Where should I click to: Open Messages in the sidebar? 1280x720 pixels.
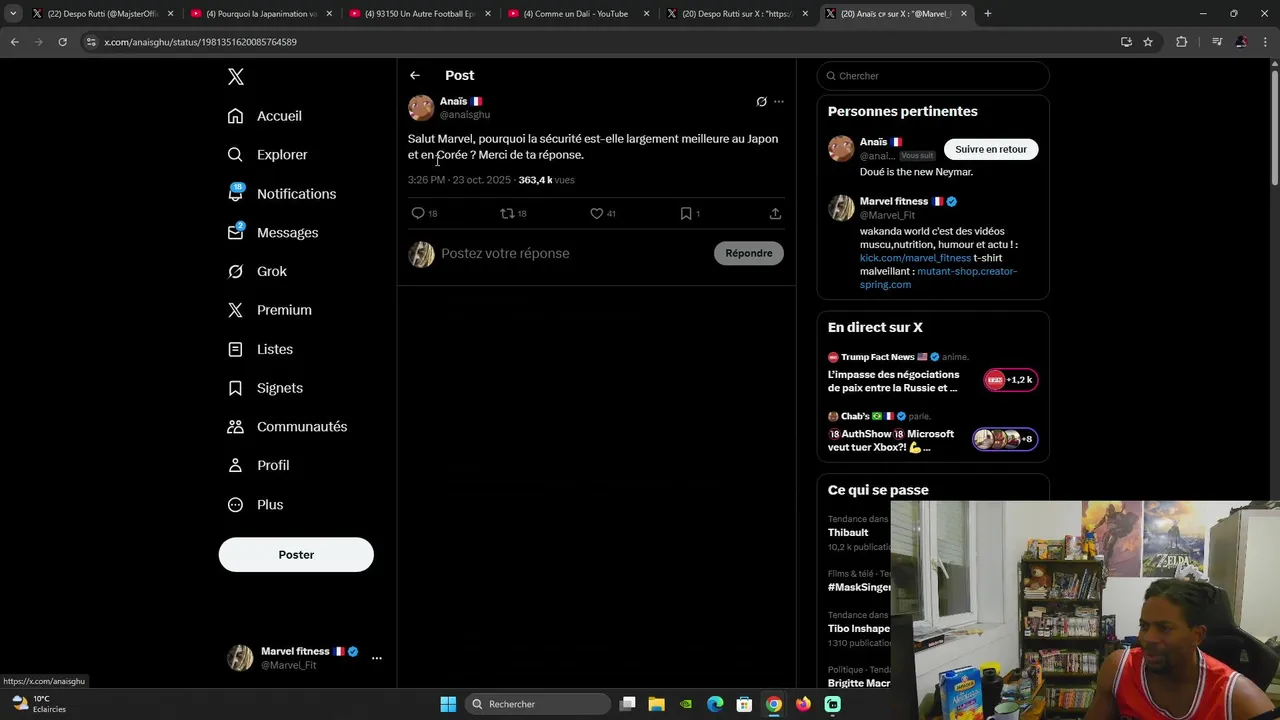click(x=273, y=233)
